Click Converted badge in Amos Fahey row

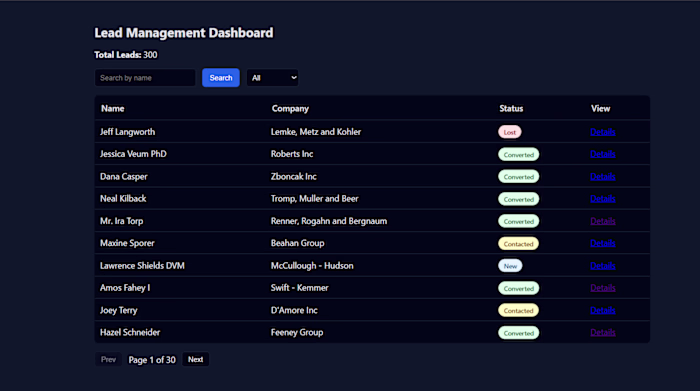(519, 288)
